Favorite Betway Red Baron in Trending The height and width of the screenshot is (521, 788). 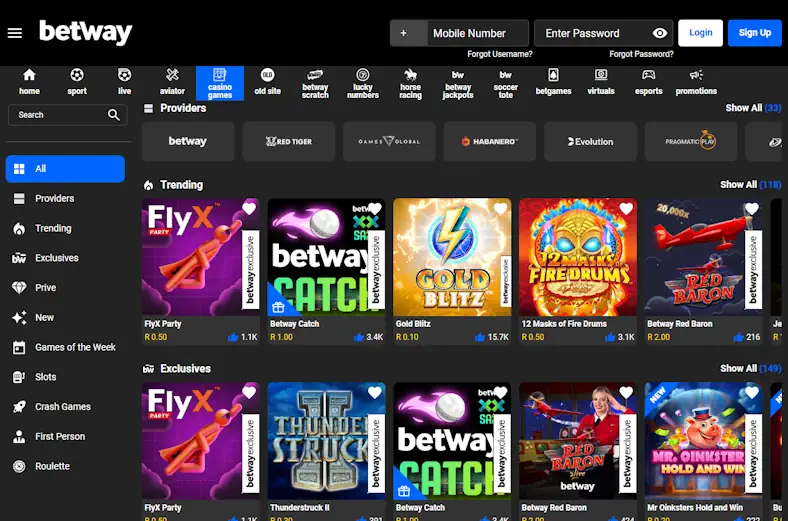pyautogui.click(x=752, y=209)
